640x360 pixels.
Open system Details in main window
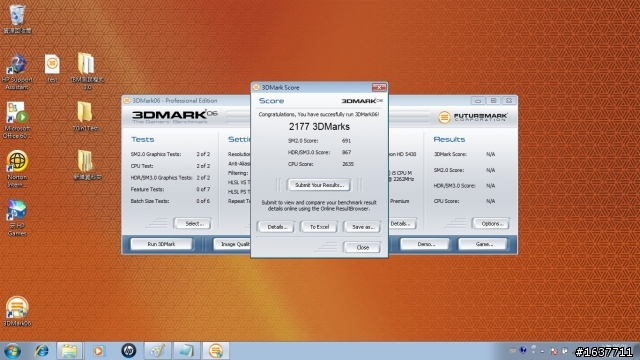402,223
